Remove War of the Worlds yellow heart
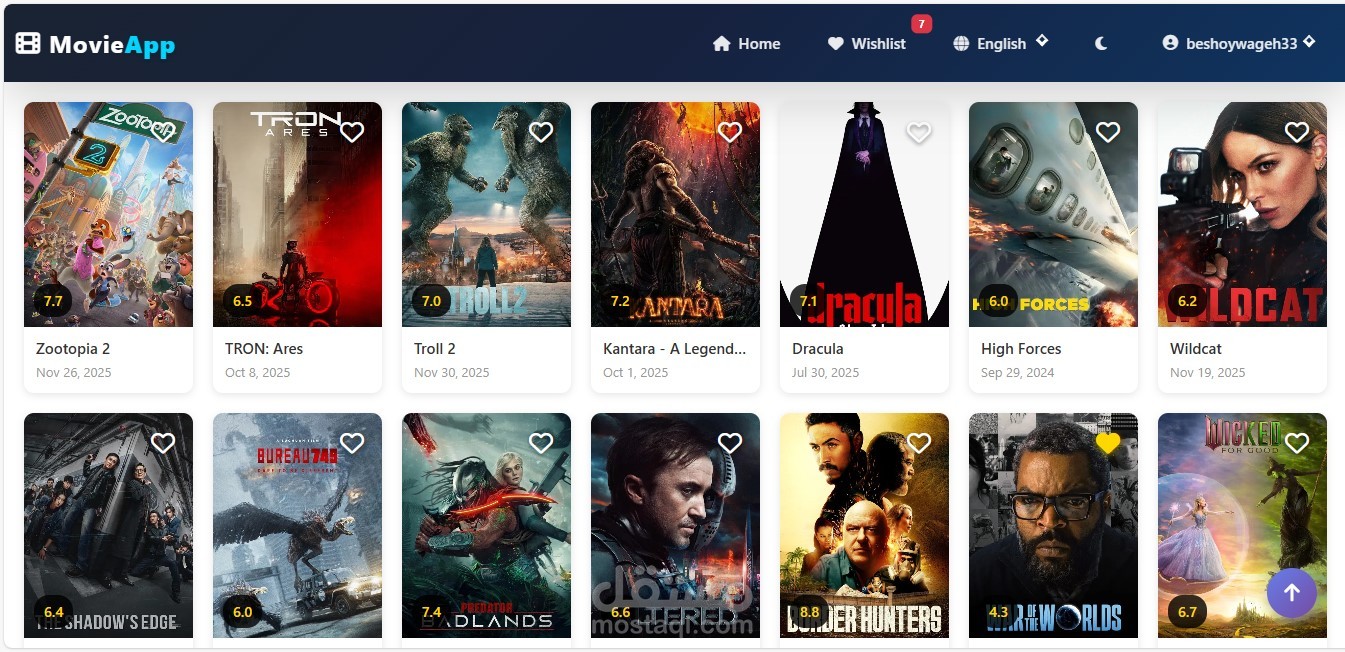The width and height of the screenshot is (1345, 652). click(x=1108, y=443)
